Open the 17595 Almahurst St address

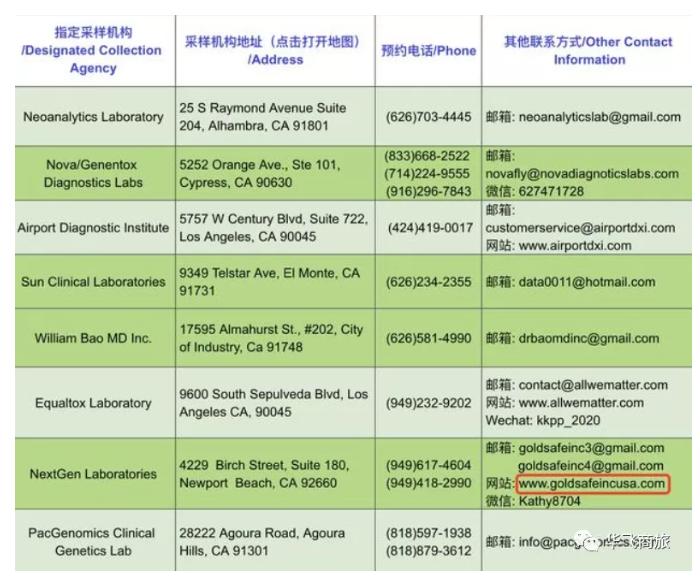tap(271, 339)
